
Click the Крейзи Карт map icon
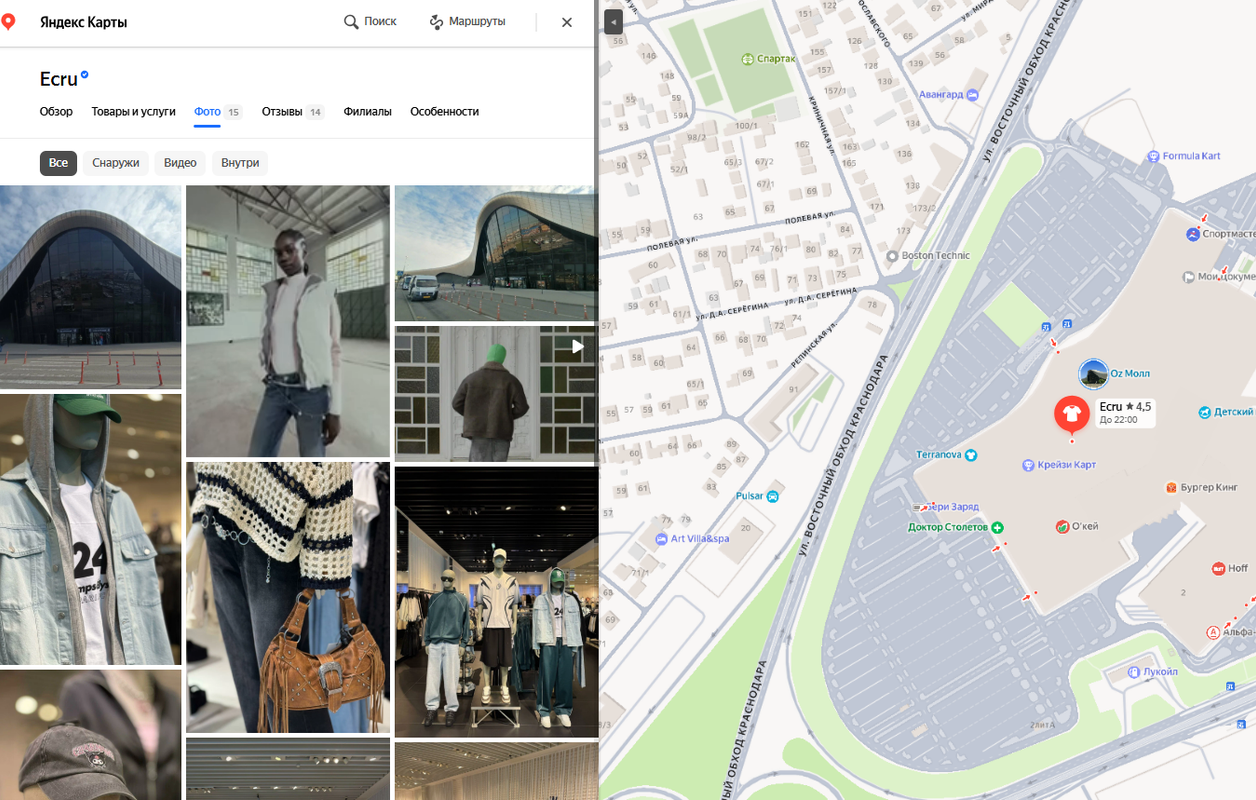pos(1028,465)
